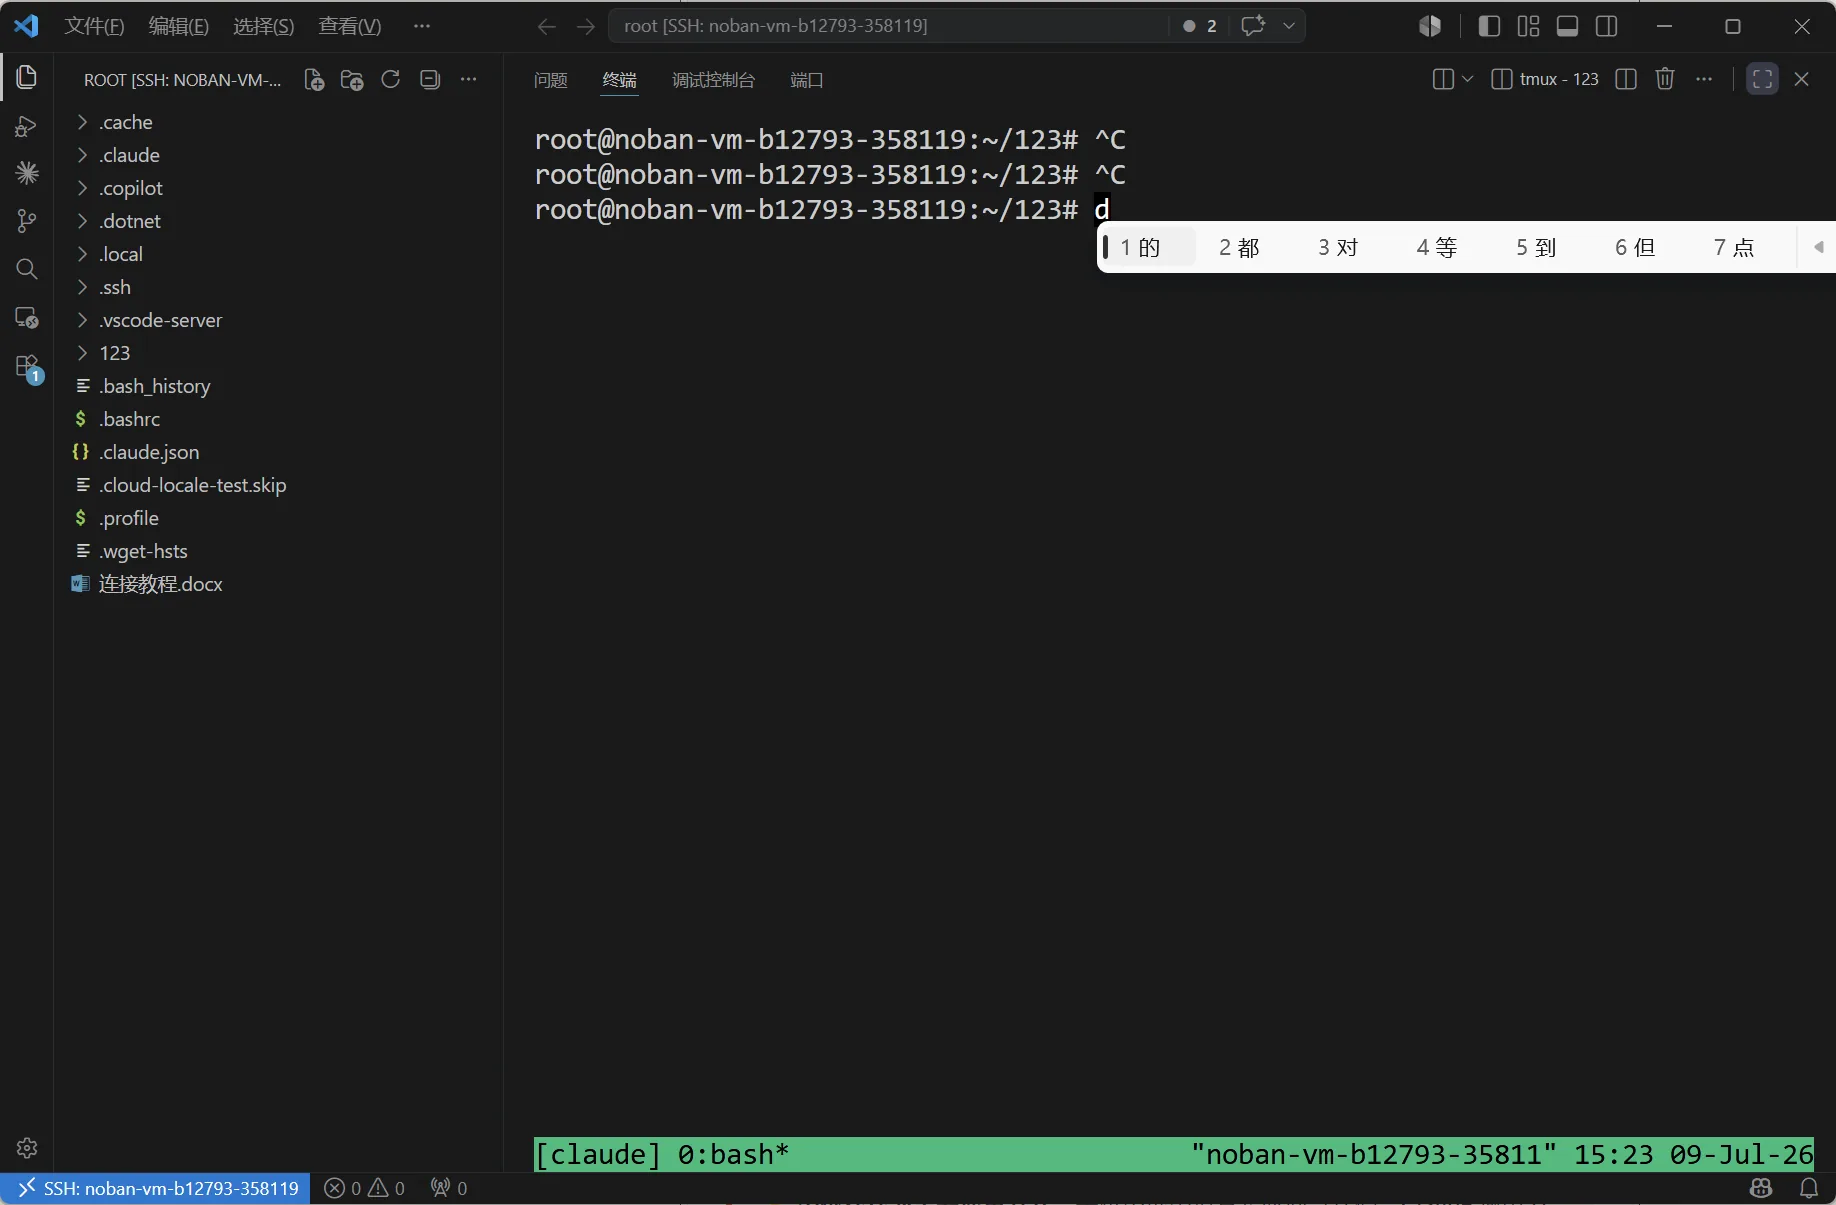
Task: Click the SSH remote status button
Action: tap(155, 1188)
